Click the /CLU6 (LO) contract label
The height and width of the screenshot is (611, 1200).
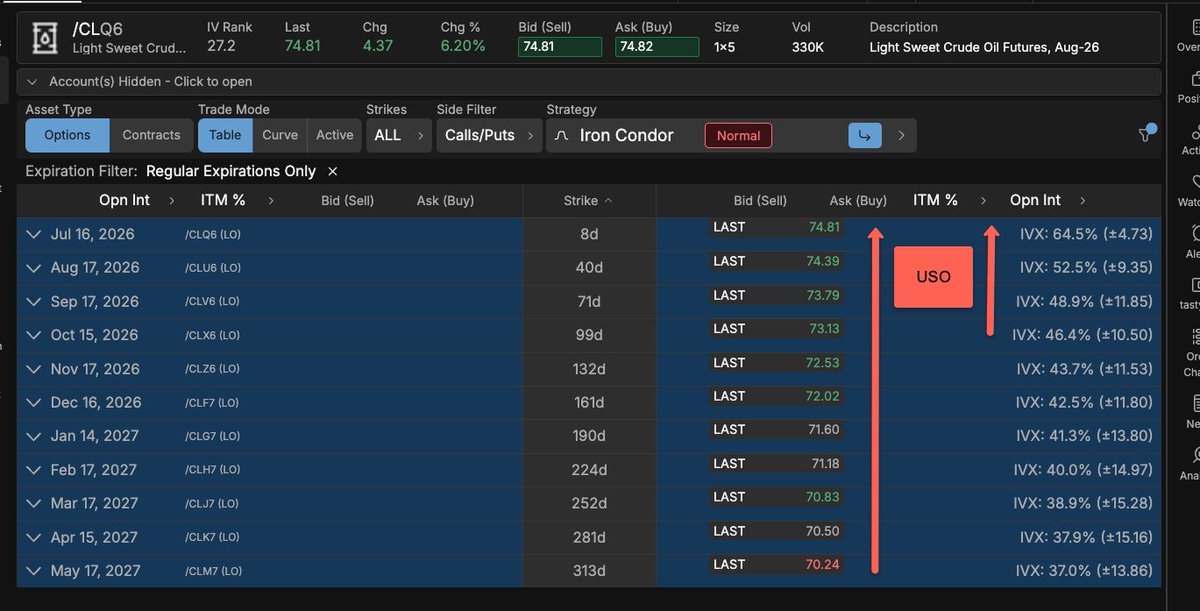coord(212,268)
